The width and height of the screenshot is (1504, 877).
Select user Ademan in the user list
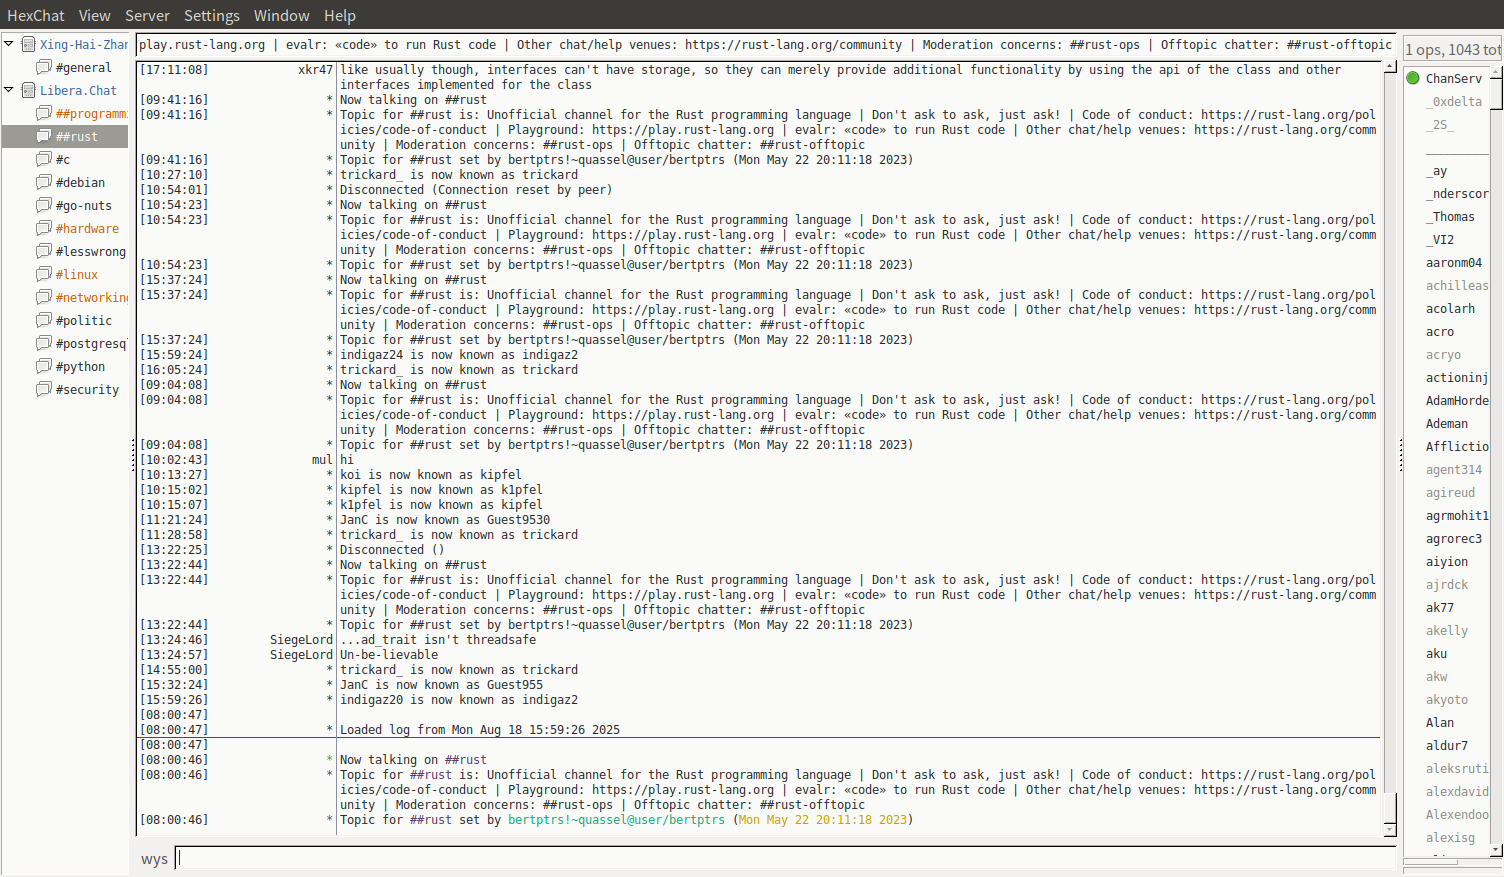1447,424
